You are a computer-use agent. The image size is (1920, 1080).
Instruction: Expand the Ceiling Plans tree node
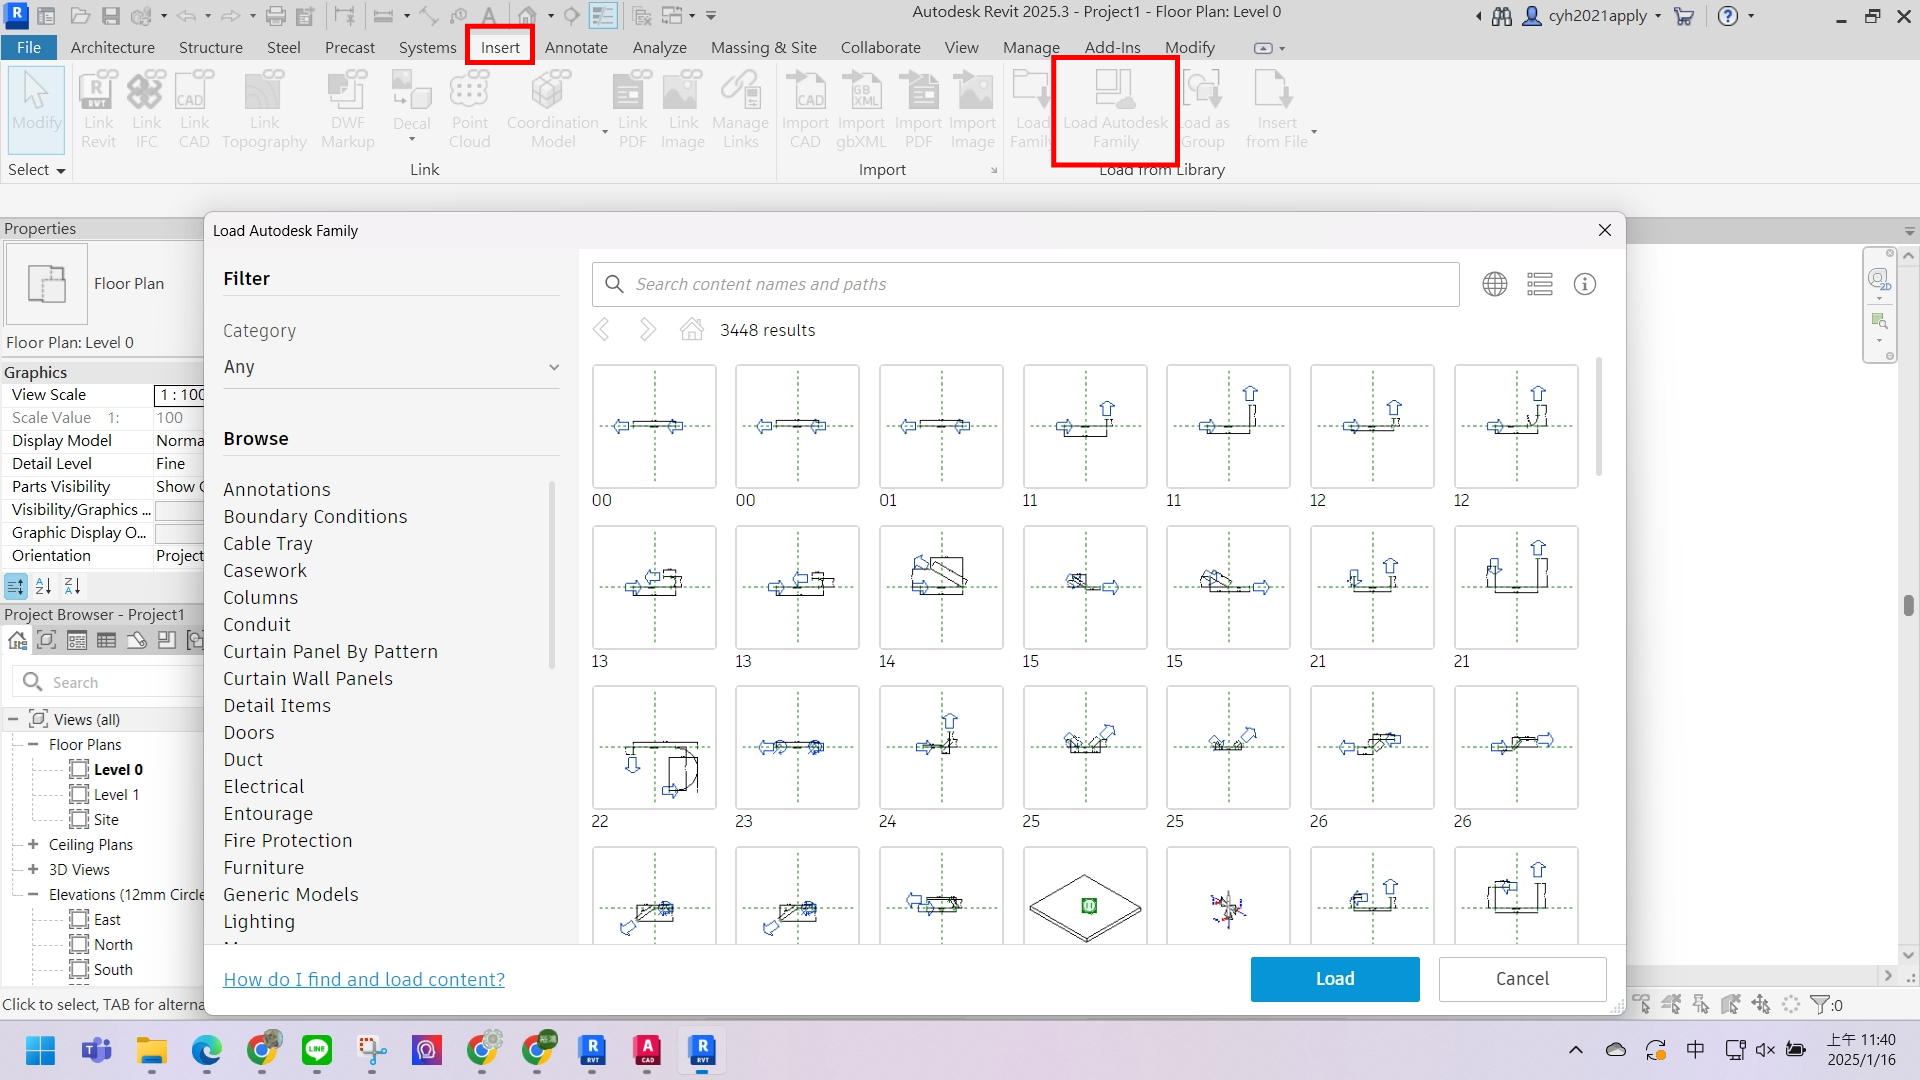tap(33, 844)
